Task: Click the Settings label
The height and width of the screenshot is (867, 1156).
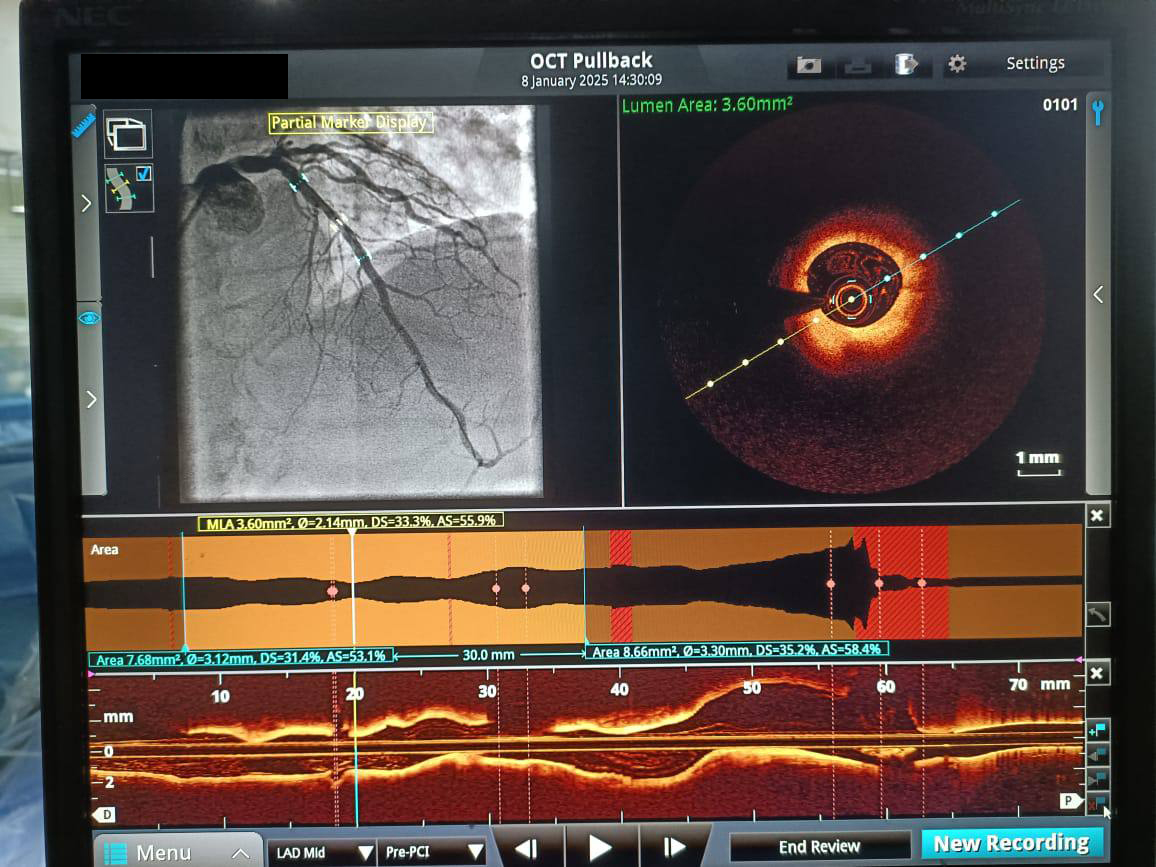Action: tap(1035, 64)
